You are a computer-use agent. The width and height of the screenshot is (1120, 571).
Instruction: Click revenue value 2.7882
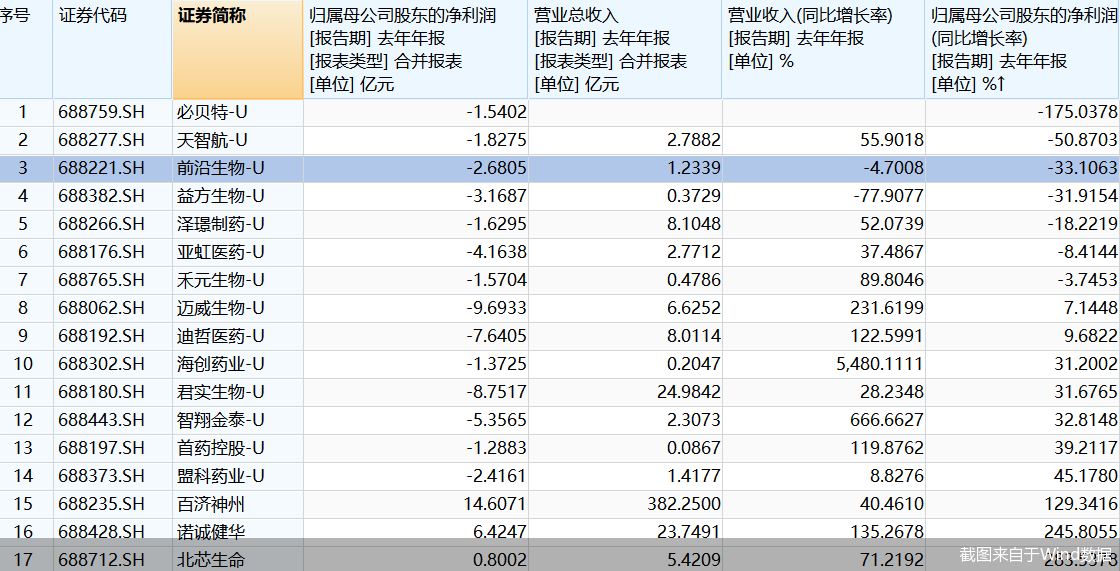click(694, 140)
